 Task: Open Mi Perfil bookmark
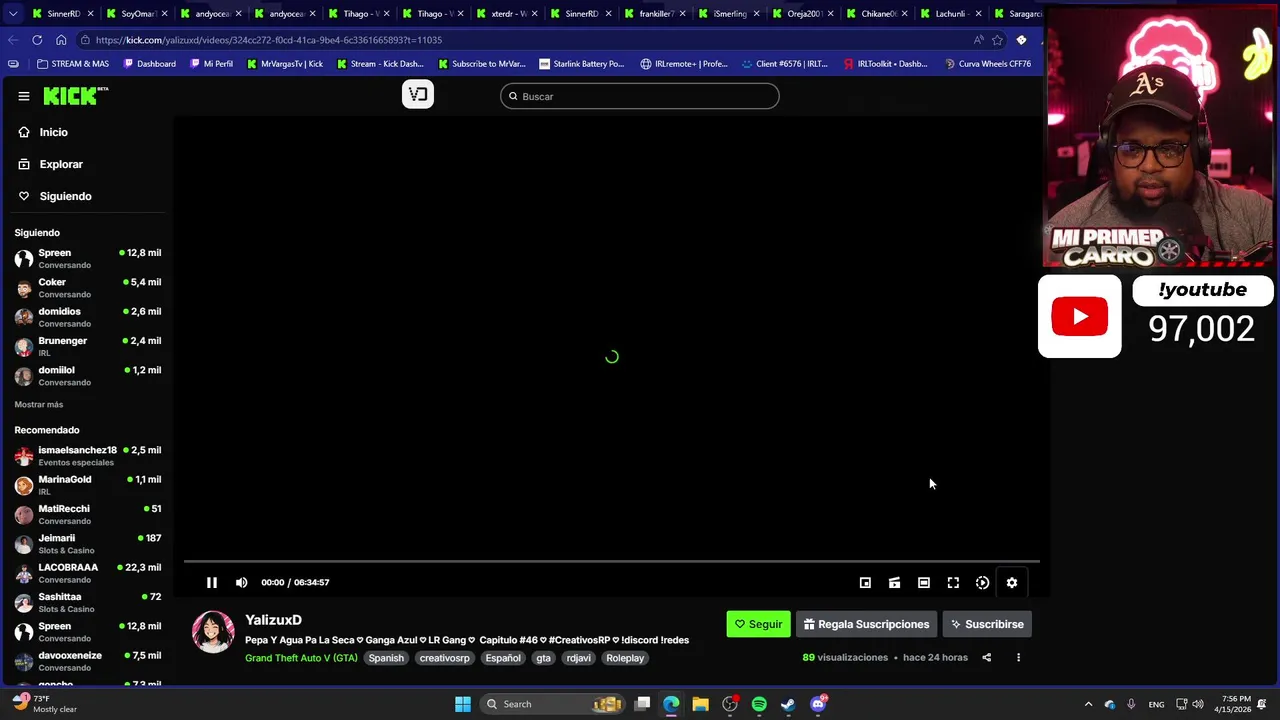(211, 64)
